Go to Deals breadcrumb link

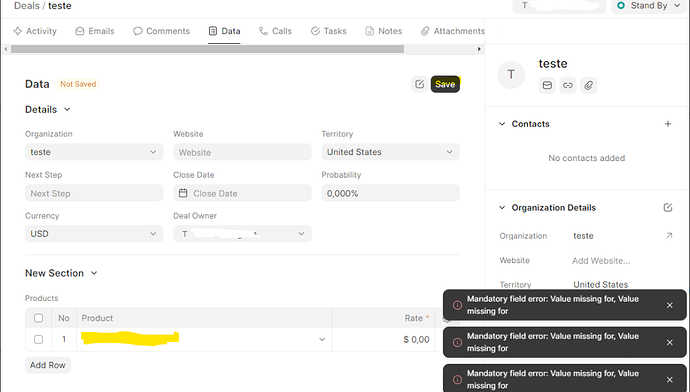coord(26,6)
